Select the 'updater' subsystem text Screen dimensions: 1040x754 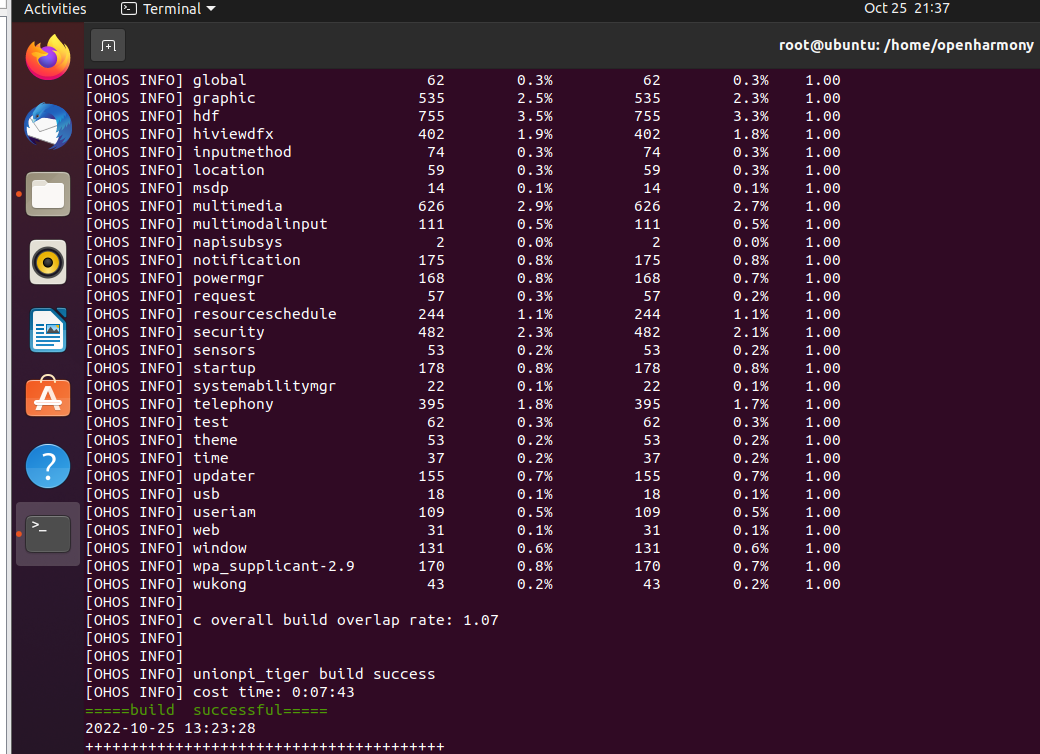(x=224, y=476)
